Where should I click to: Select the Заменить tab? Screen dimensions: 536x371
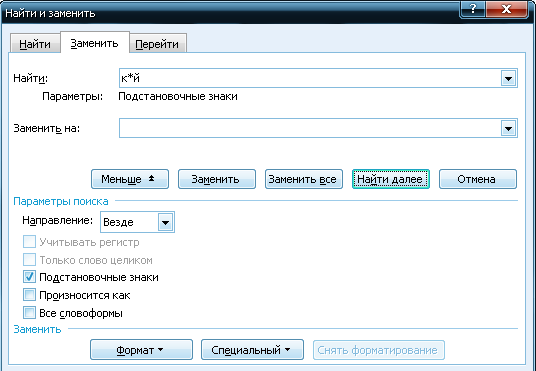point(95,43)
